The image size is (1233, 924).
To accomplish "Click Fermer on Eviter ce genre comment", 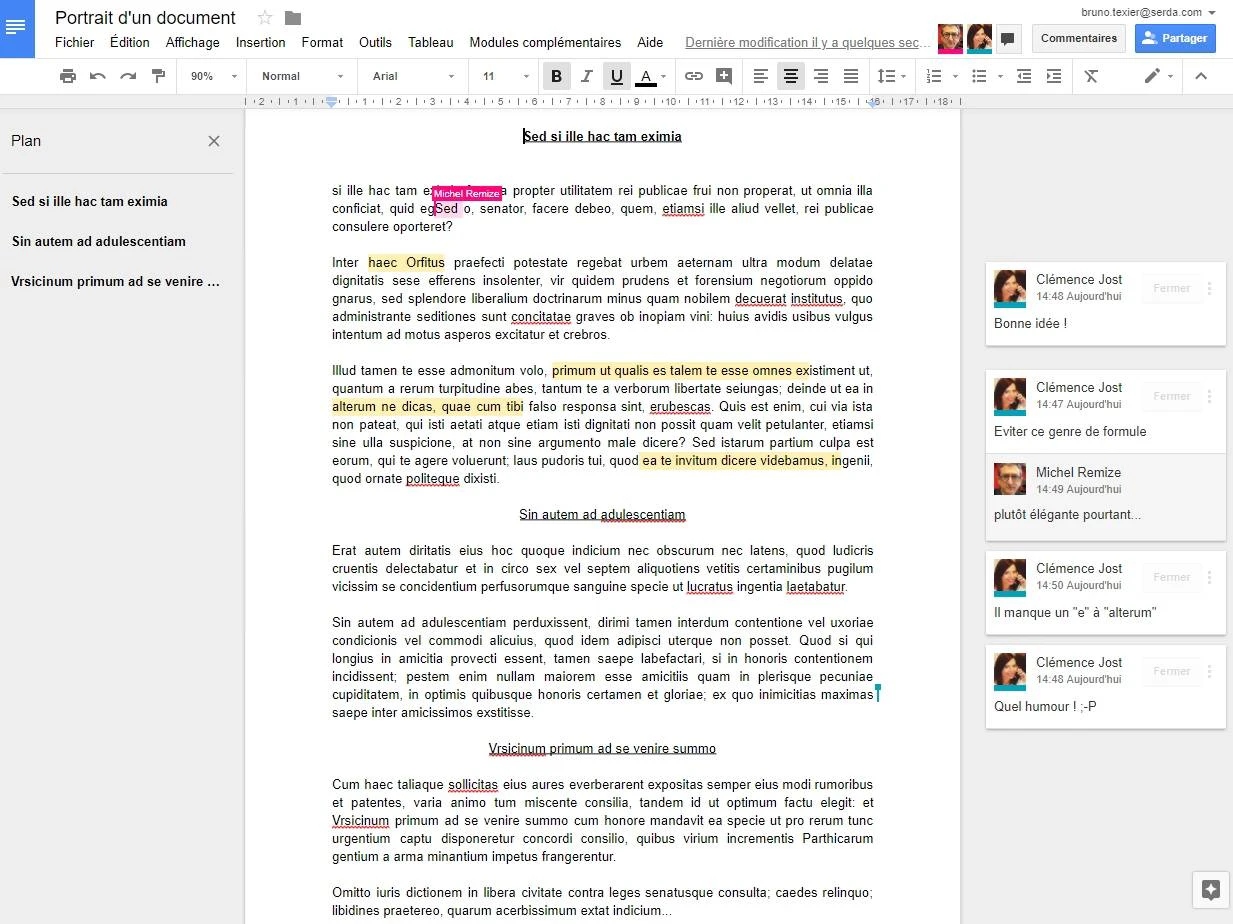I will click(x=1171, y=396).
